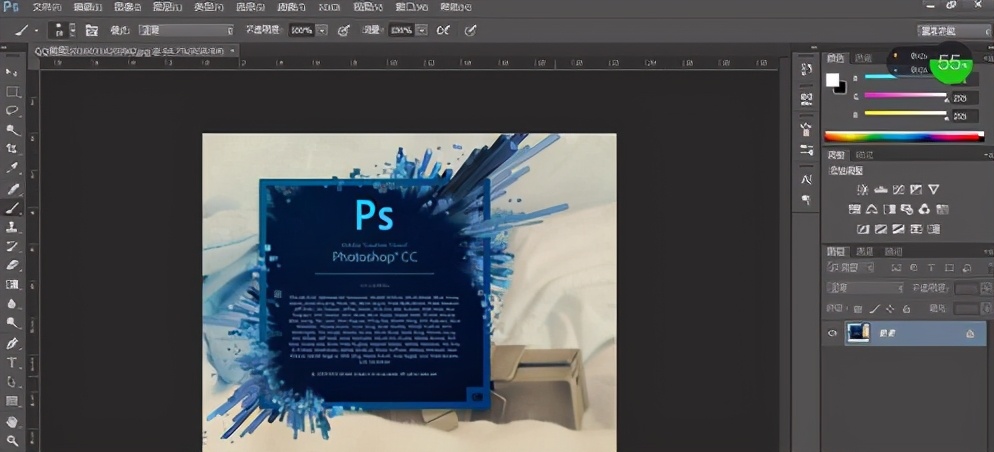
Task: Open the brush painting mode dropdown
Action: tap(186, 30)
